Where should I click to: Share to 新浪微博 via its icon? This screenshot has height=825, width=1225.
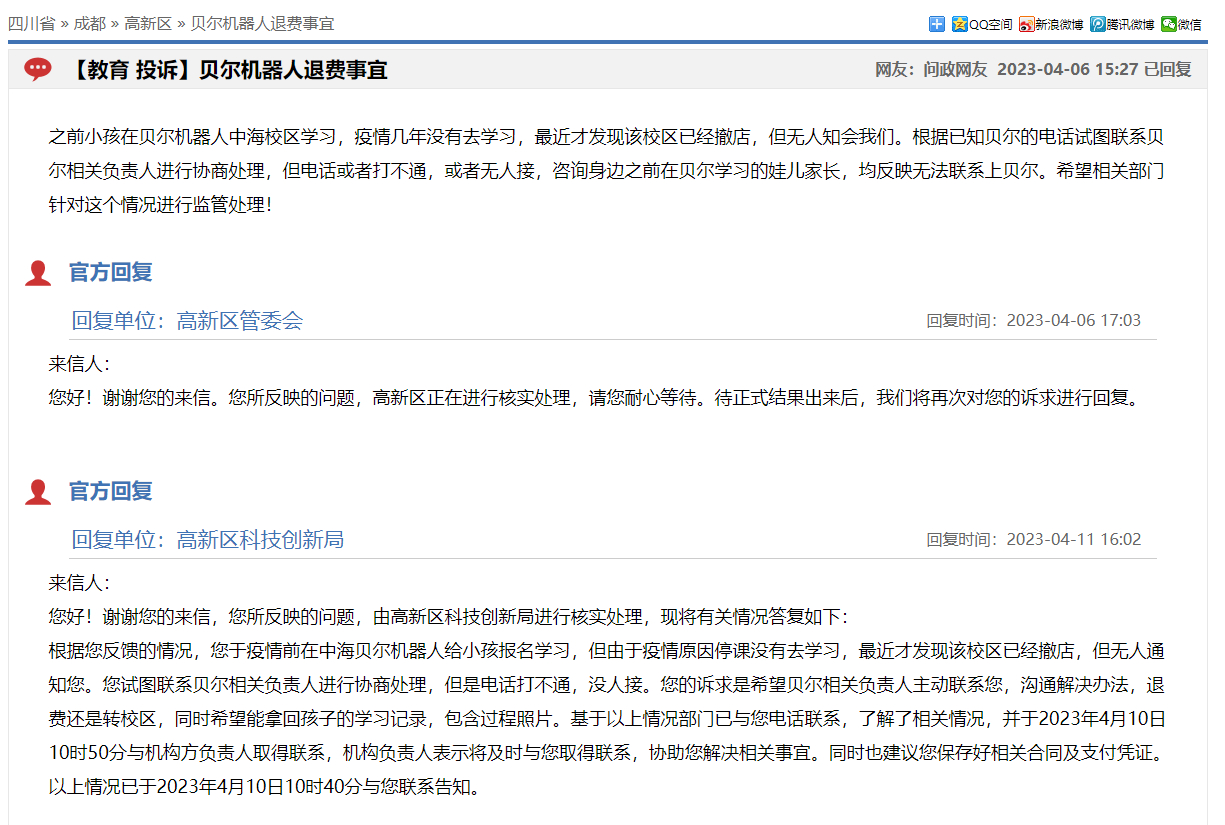pos(1051,24)
